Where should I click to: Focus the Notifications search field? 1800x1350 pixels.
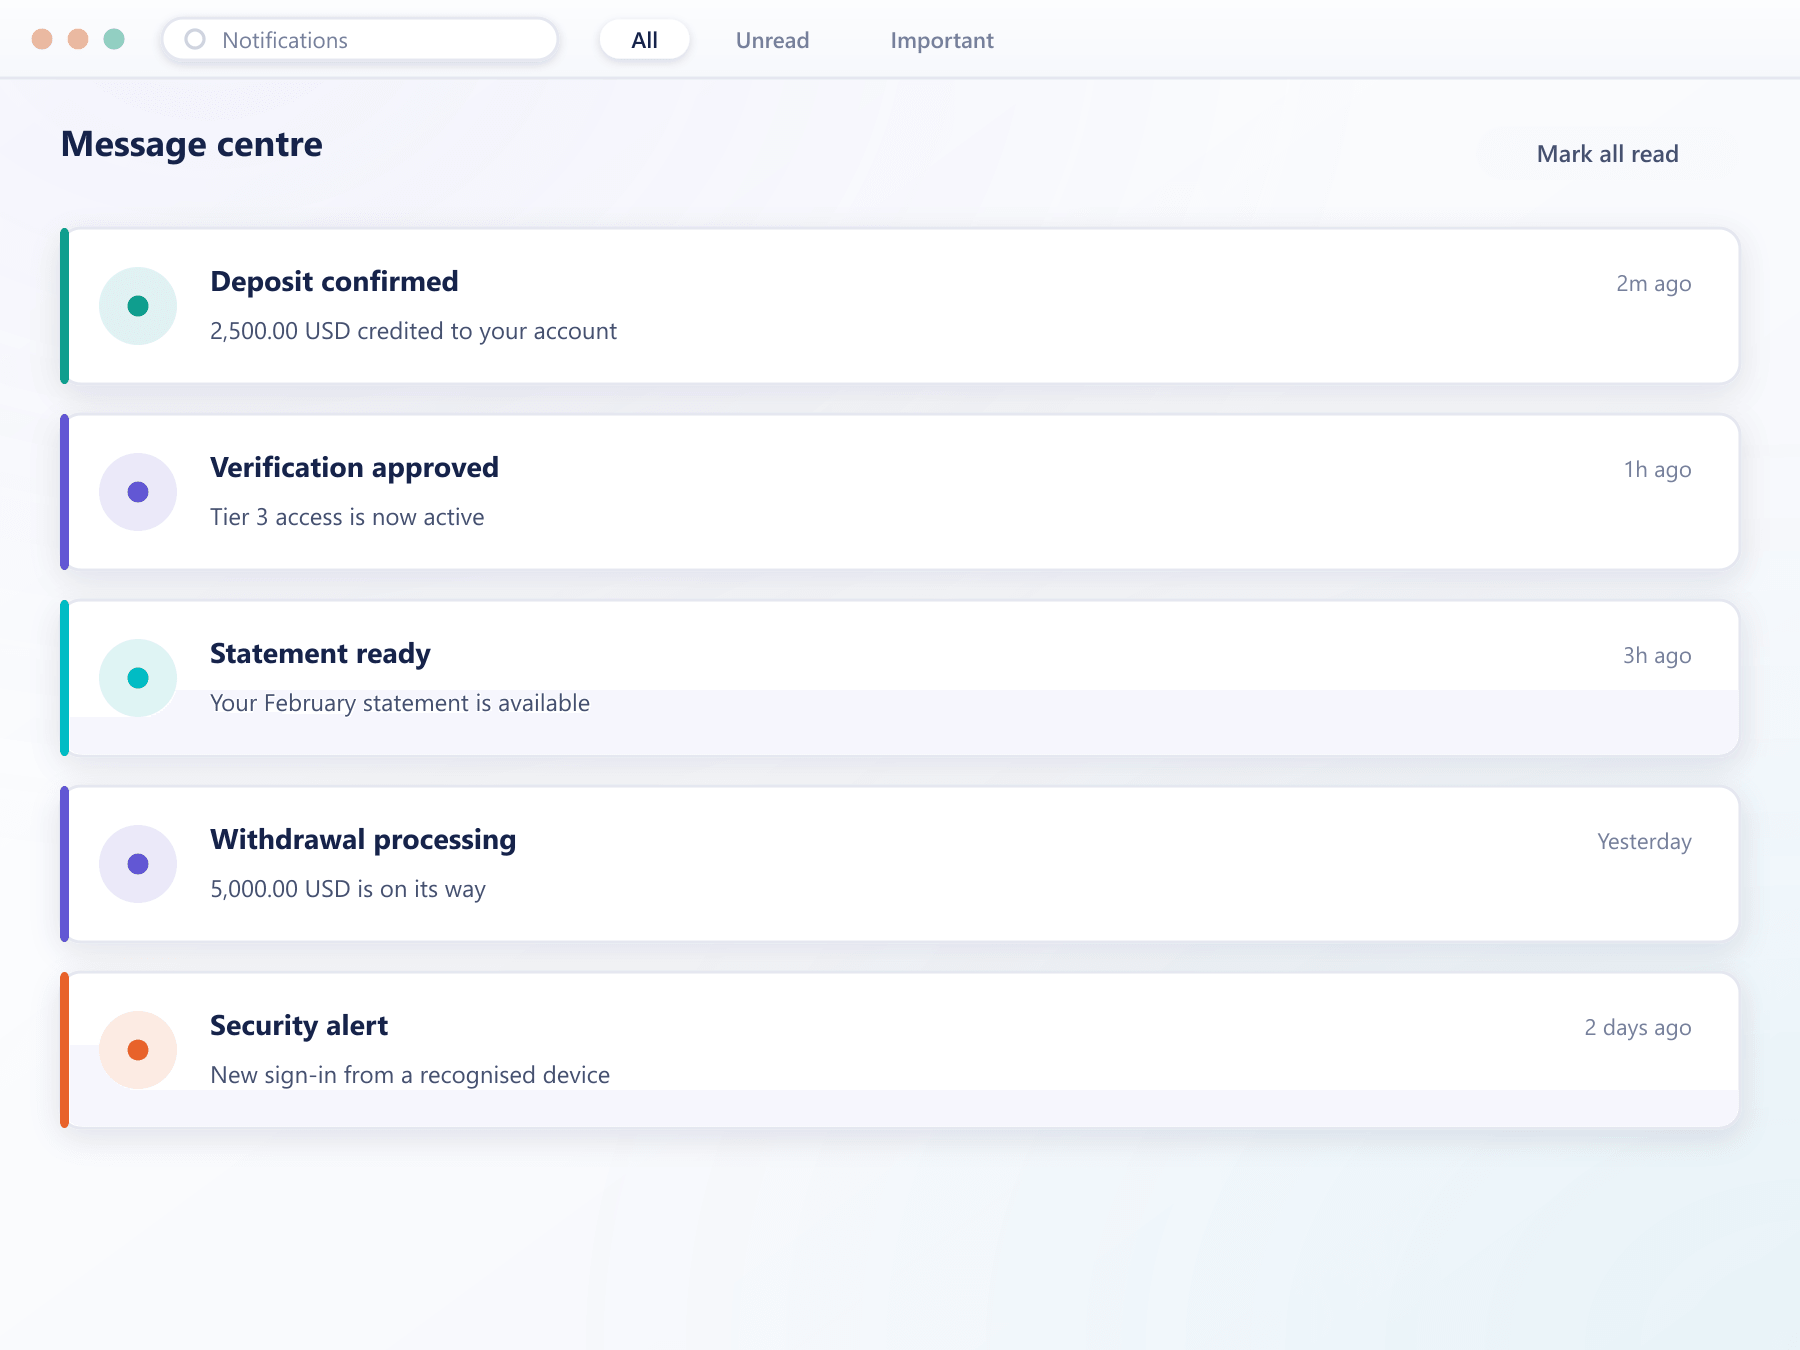(360, 40)
